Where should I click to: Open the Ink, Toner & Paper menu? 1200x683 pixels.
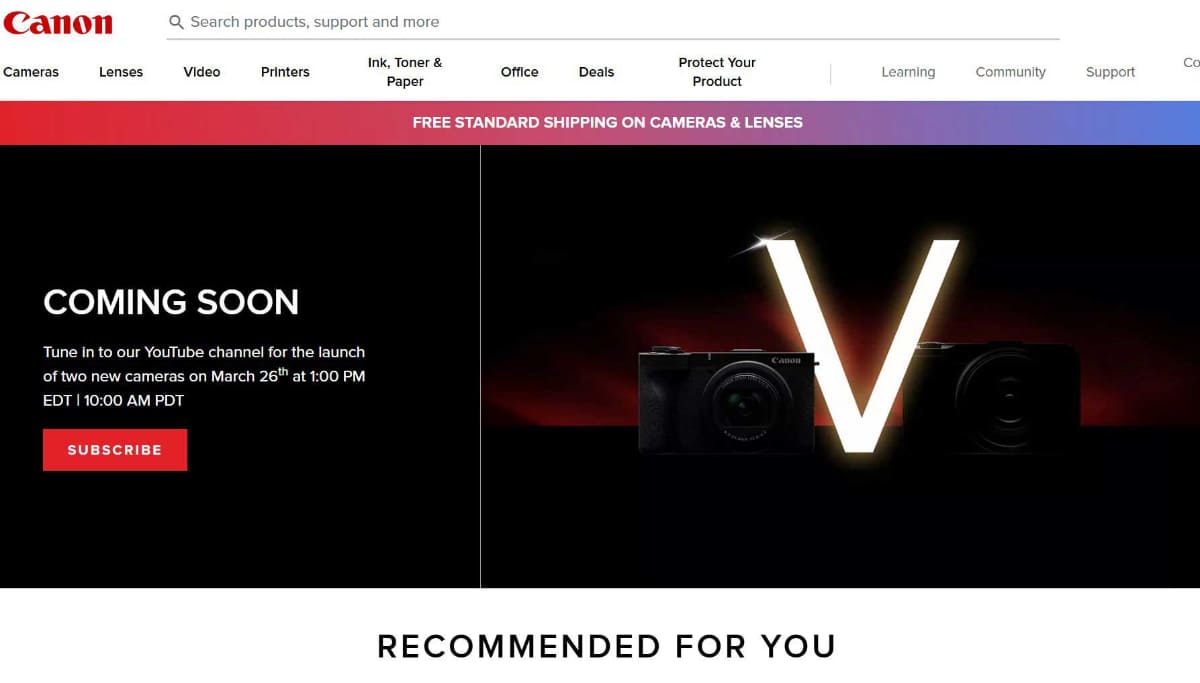(x=405, y=72)
